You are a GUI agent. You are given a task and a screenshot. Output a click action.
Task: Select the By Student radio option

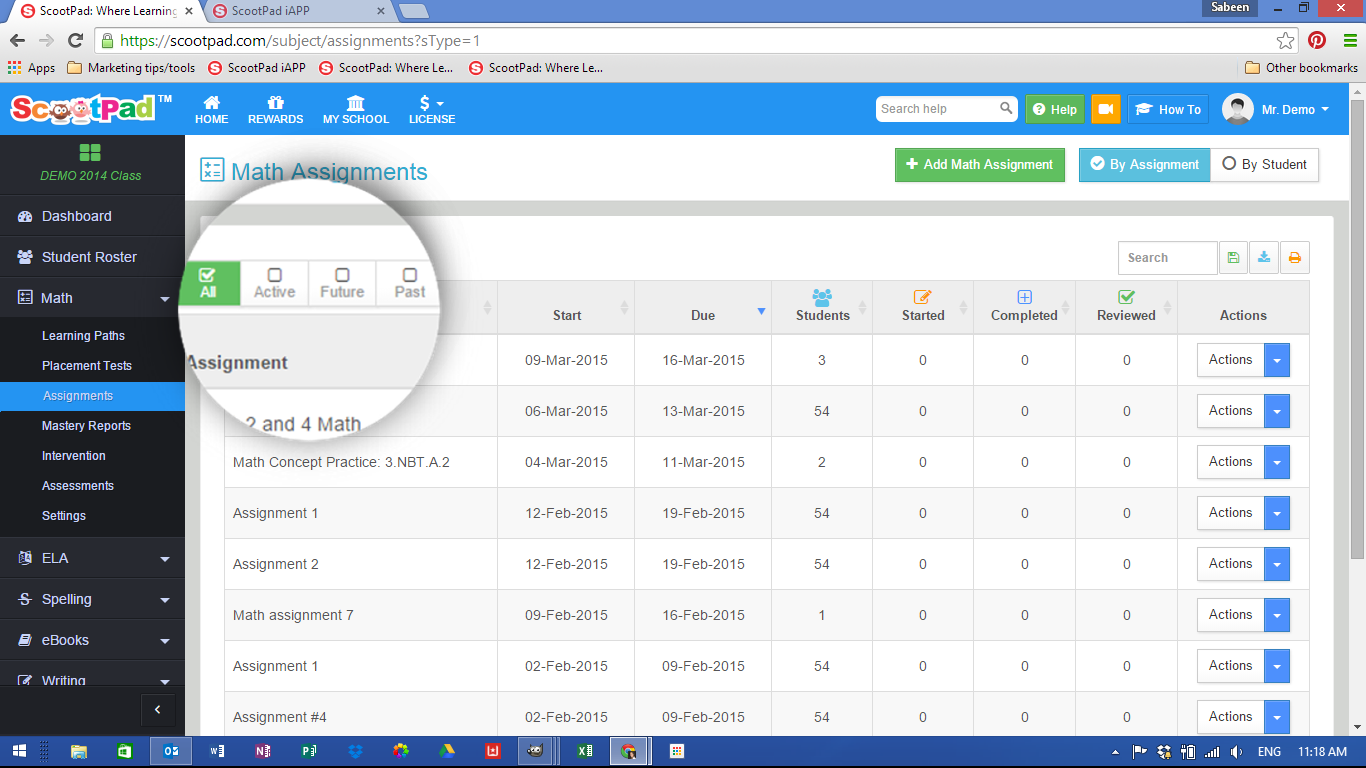pos(1264,165)
